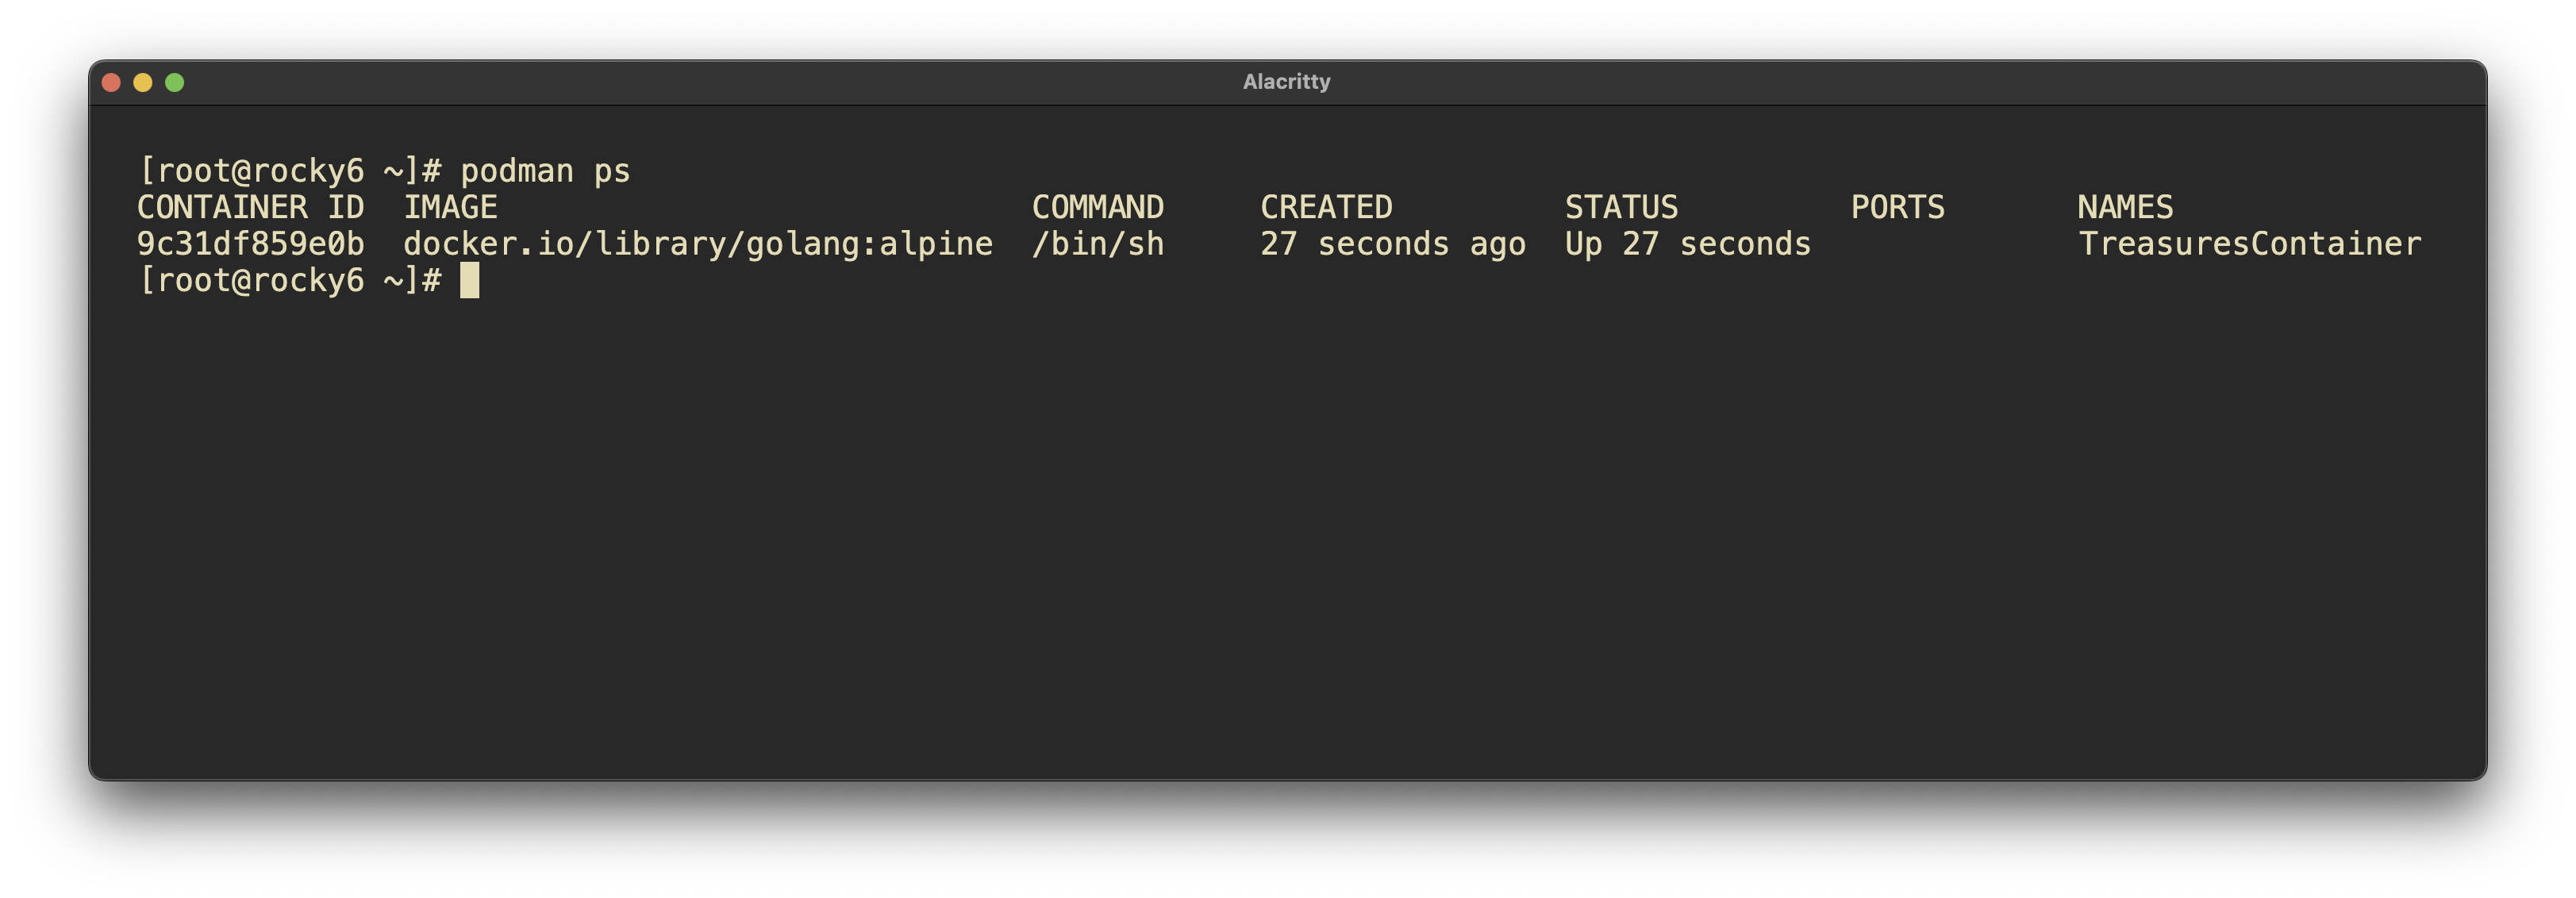Screen dimensions: 2576x898
Task: Click the block cursor at the prompt
Action: (469, 281)
